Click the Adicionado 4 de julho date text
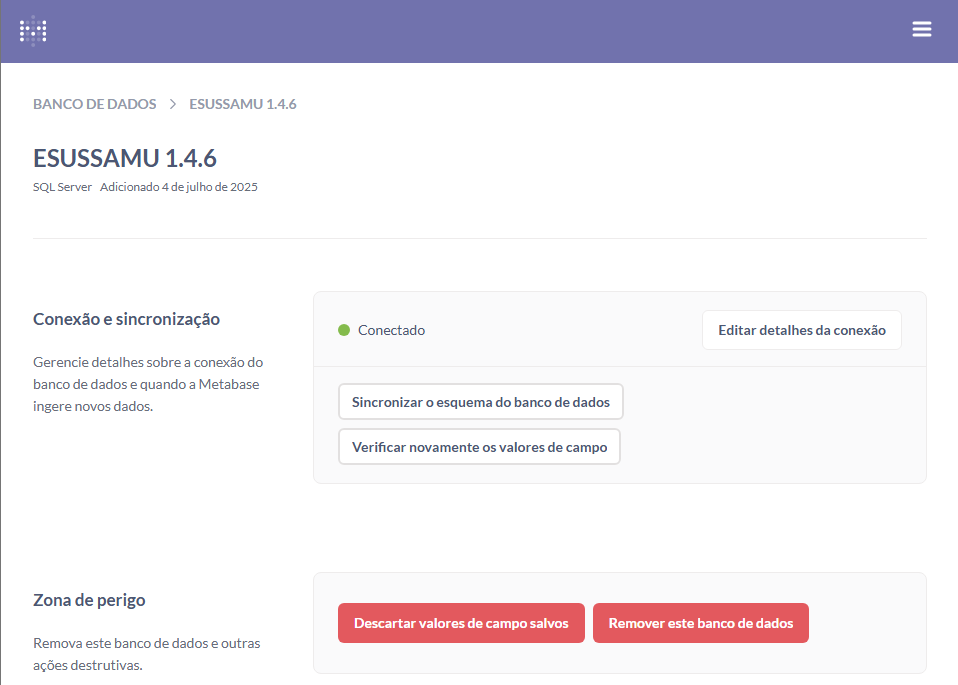Viewport: 958px width, 685px height. pyautogui.click(x=179, y=187)
